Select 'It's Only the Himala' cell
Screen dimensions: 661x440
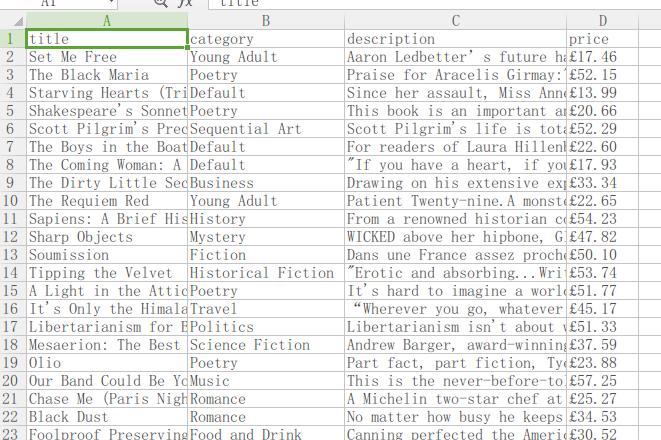[107, 309]
